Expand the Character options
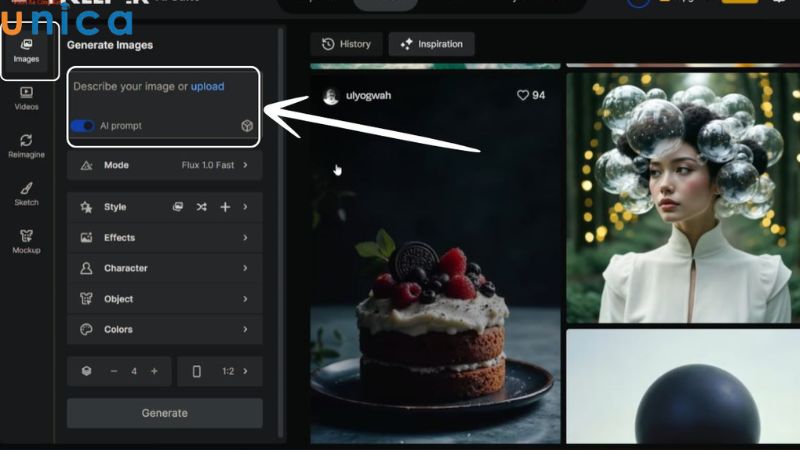800x450 pixels. (x=165, y=268)
